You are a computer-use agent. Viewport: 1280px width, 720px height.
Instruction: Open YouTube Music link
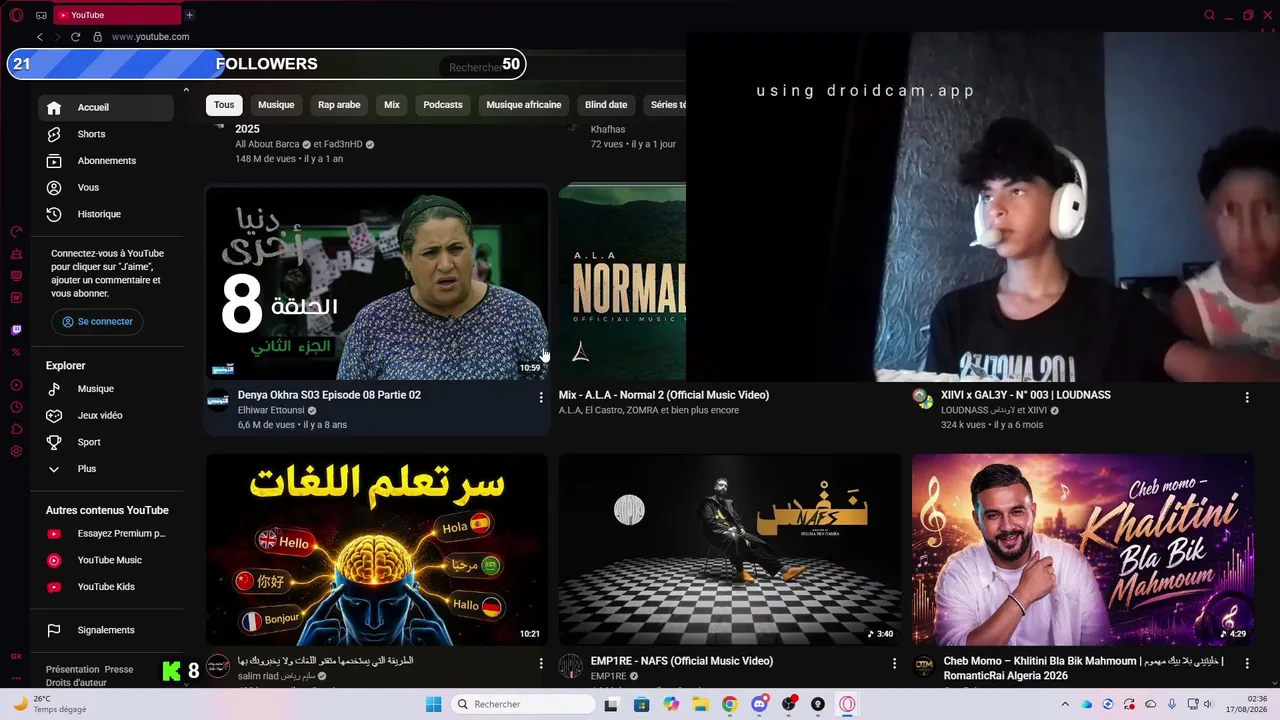tap(106, 560)
